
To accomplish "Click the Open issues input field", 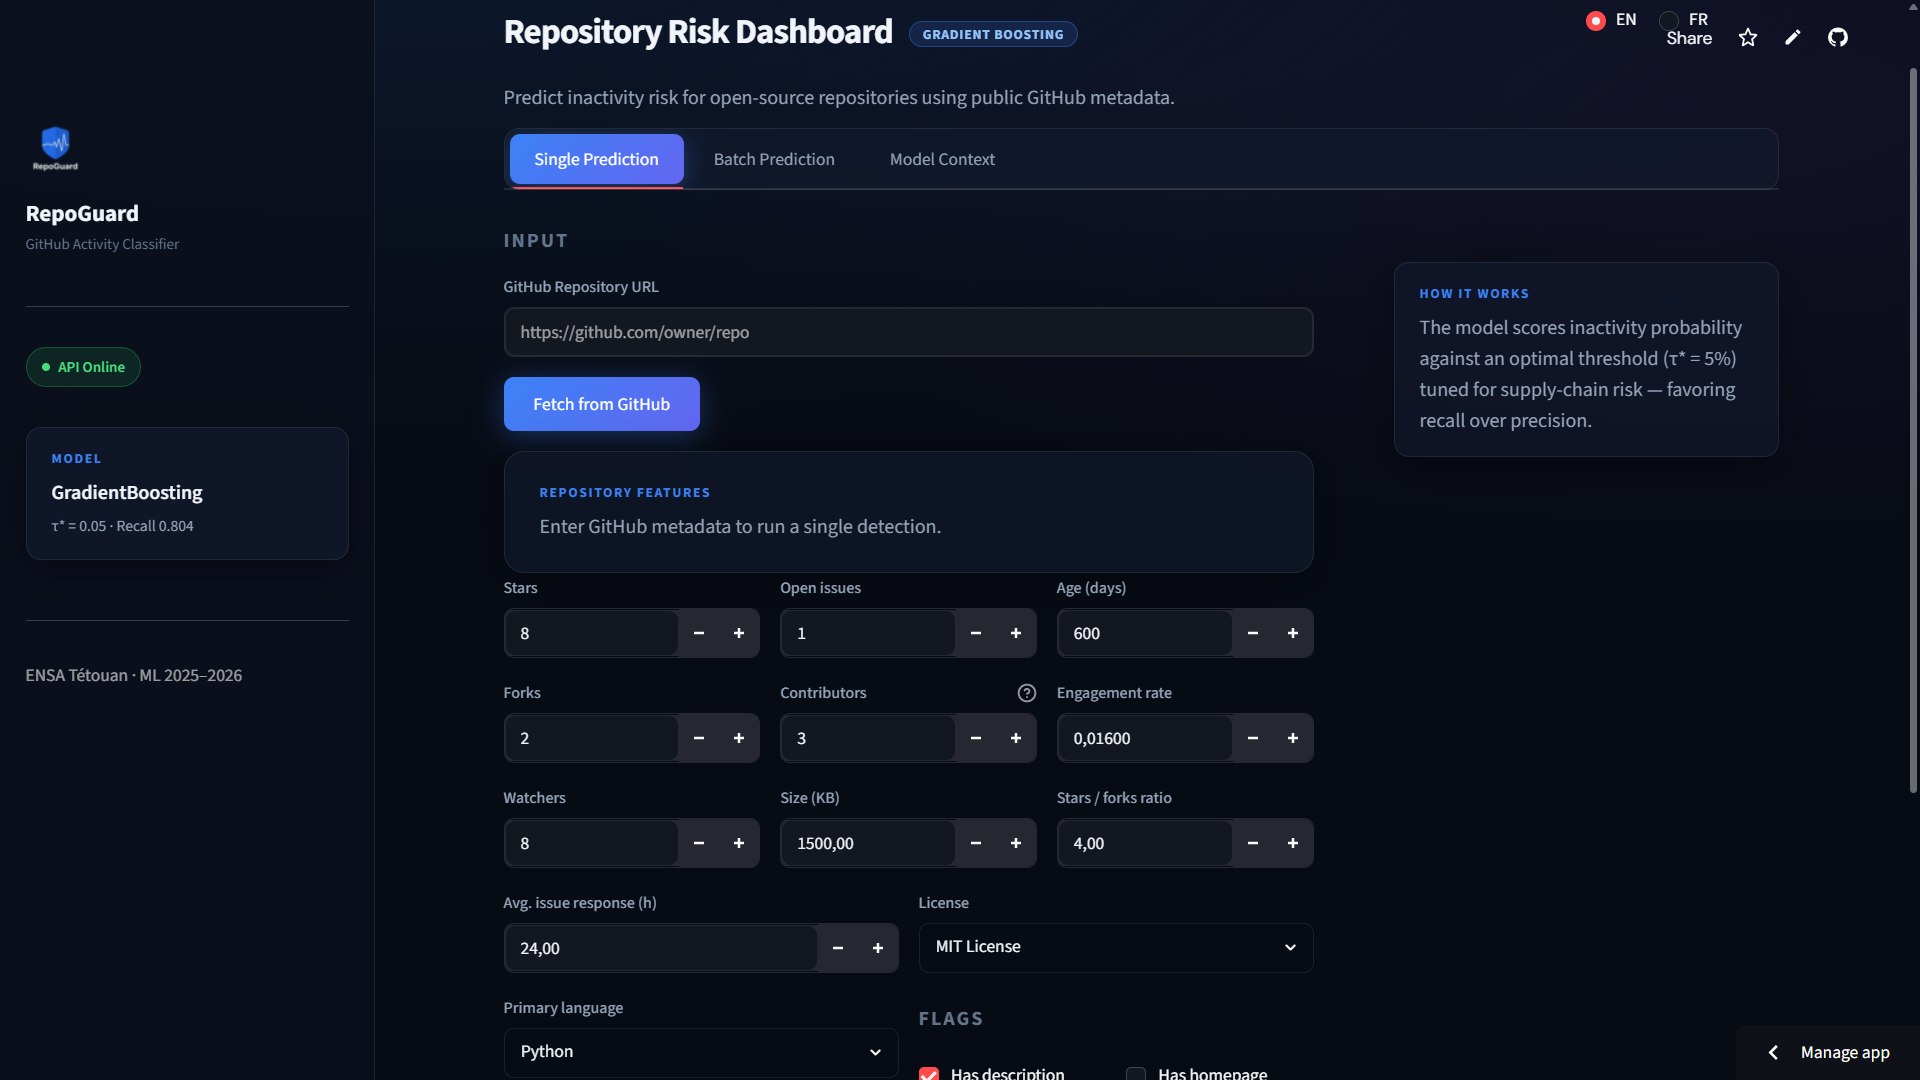I will tap(868, 633).
